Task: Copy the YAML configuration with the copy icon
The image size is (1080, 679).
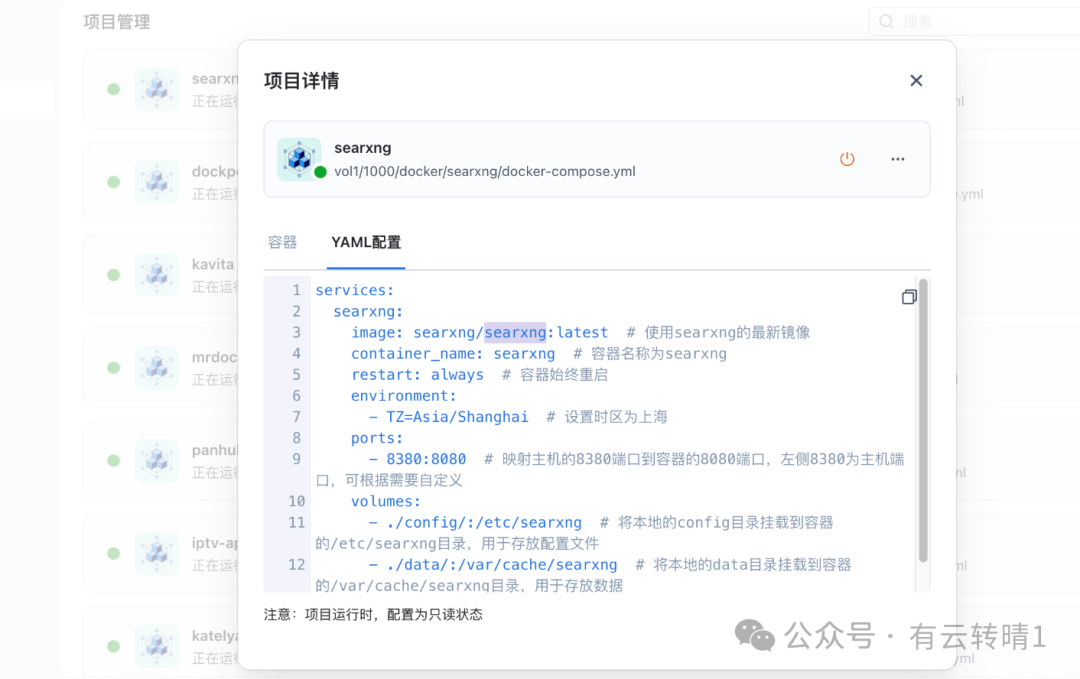Action: 908,297
